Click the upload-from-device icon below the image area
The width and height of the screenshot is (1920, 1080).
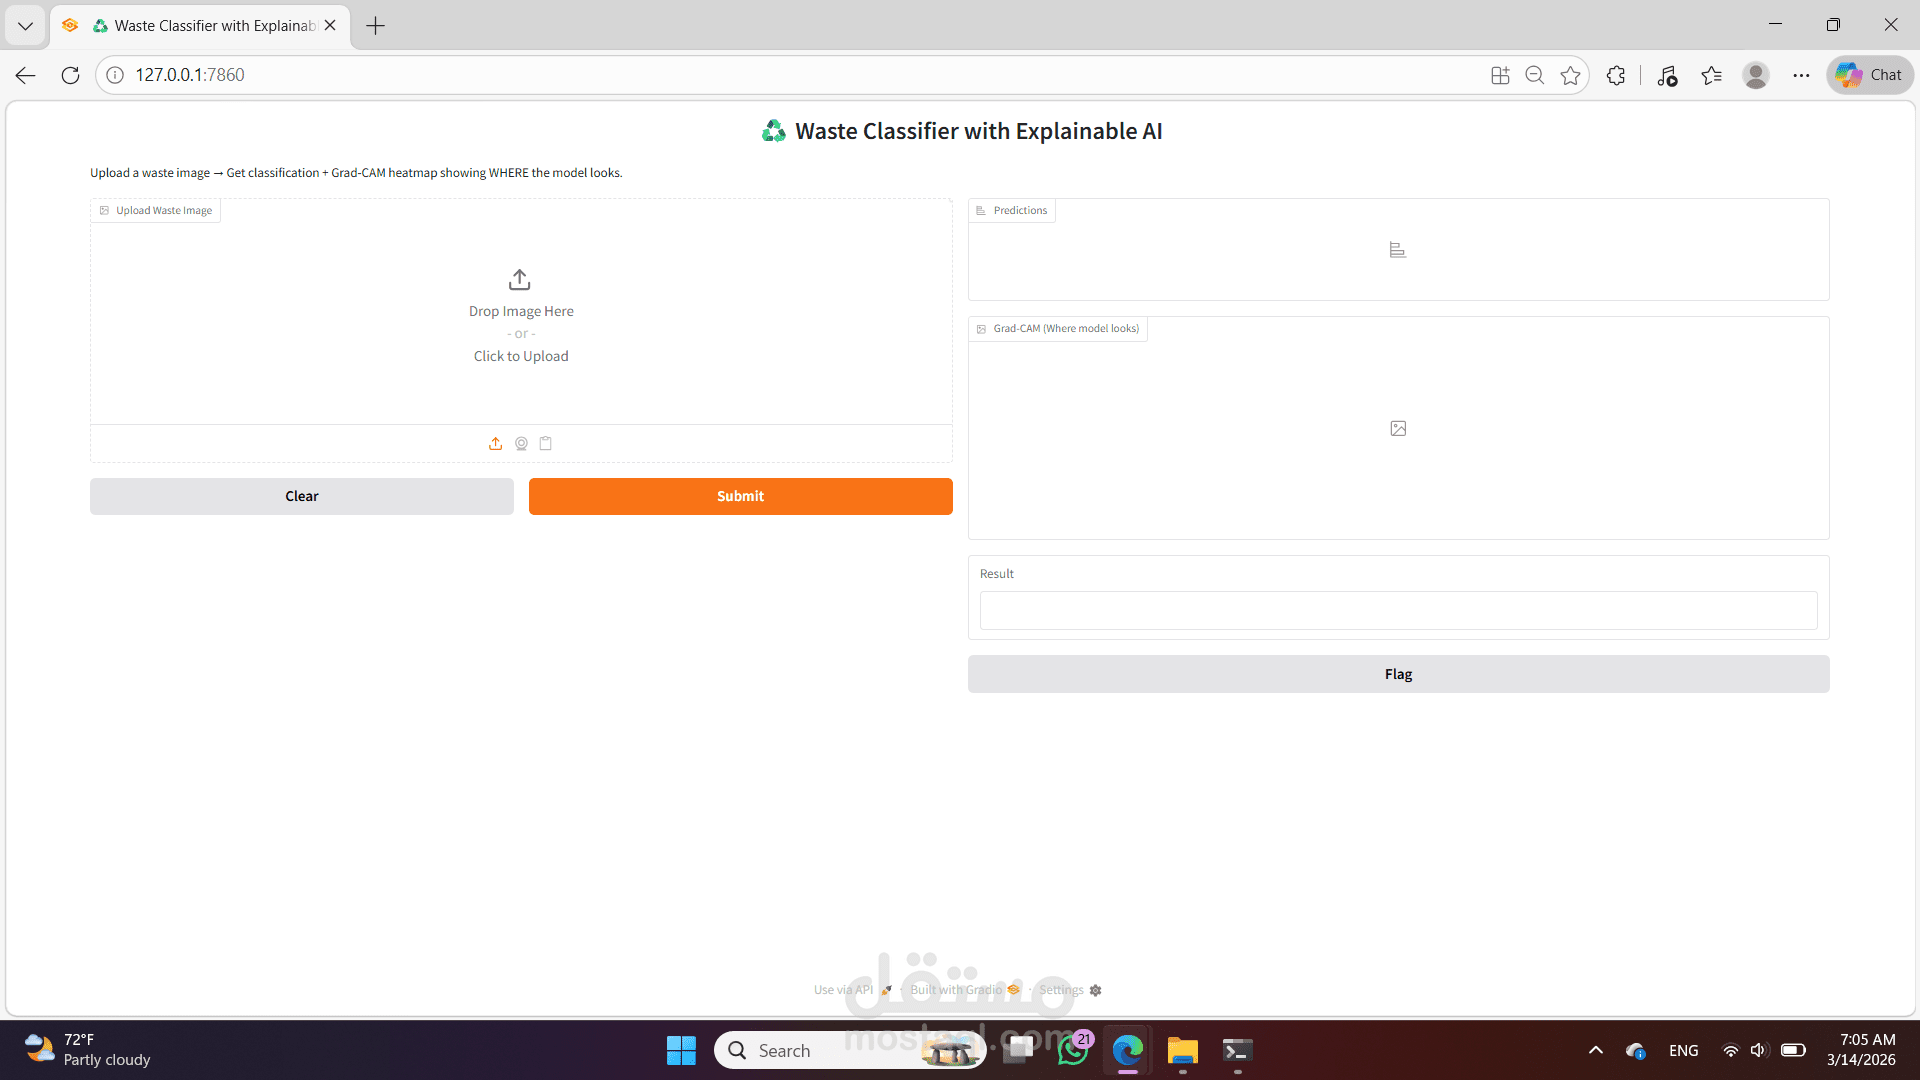[x=495, y=443]
